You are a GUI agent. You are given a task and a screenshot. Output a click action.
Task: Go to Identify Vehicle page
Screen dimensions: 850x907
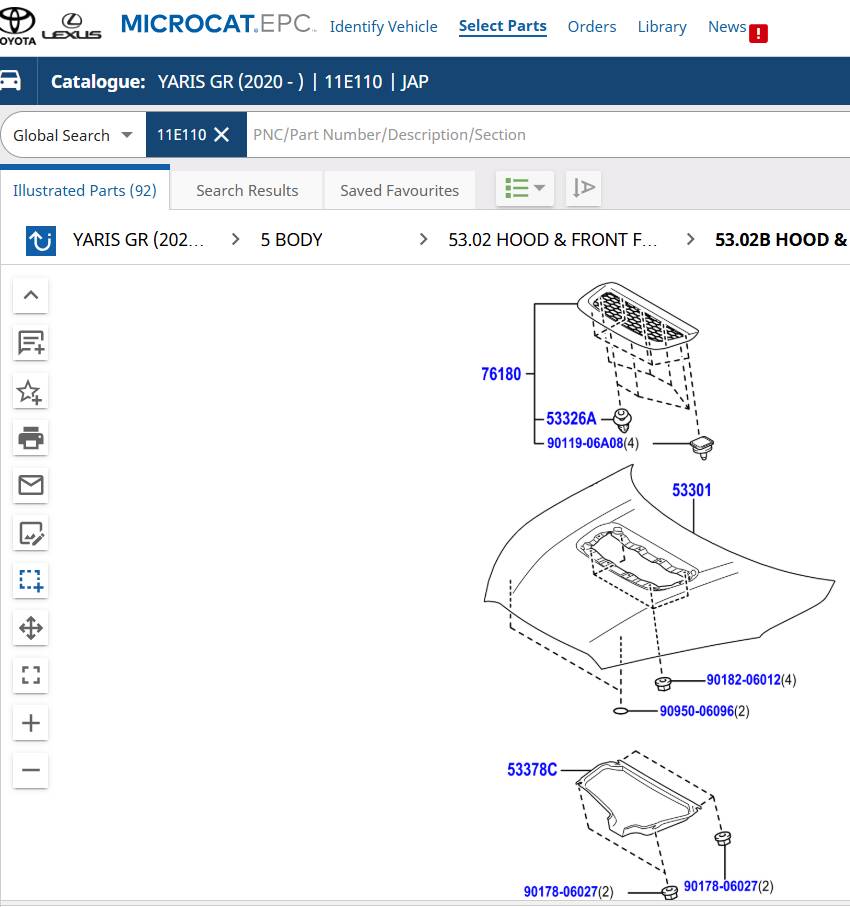(383, 27)
